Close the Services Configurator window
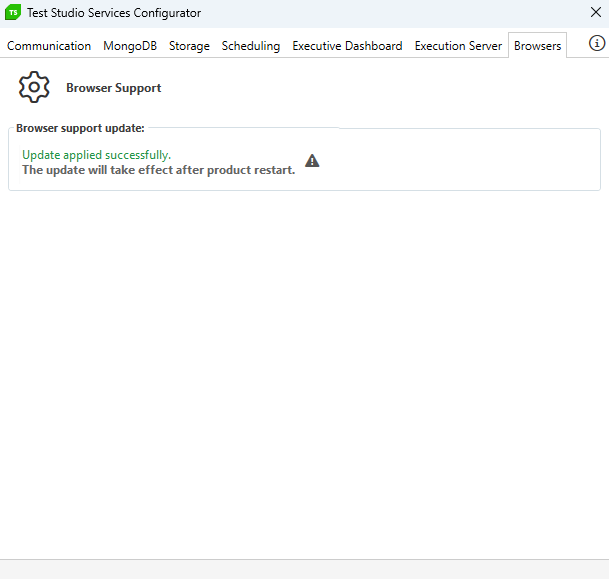 pos(596,12)
